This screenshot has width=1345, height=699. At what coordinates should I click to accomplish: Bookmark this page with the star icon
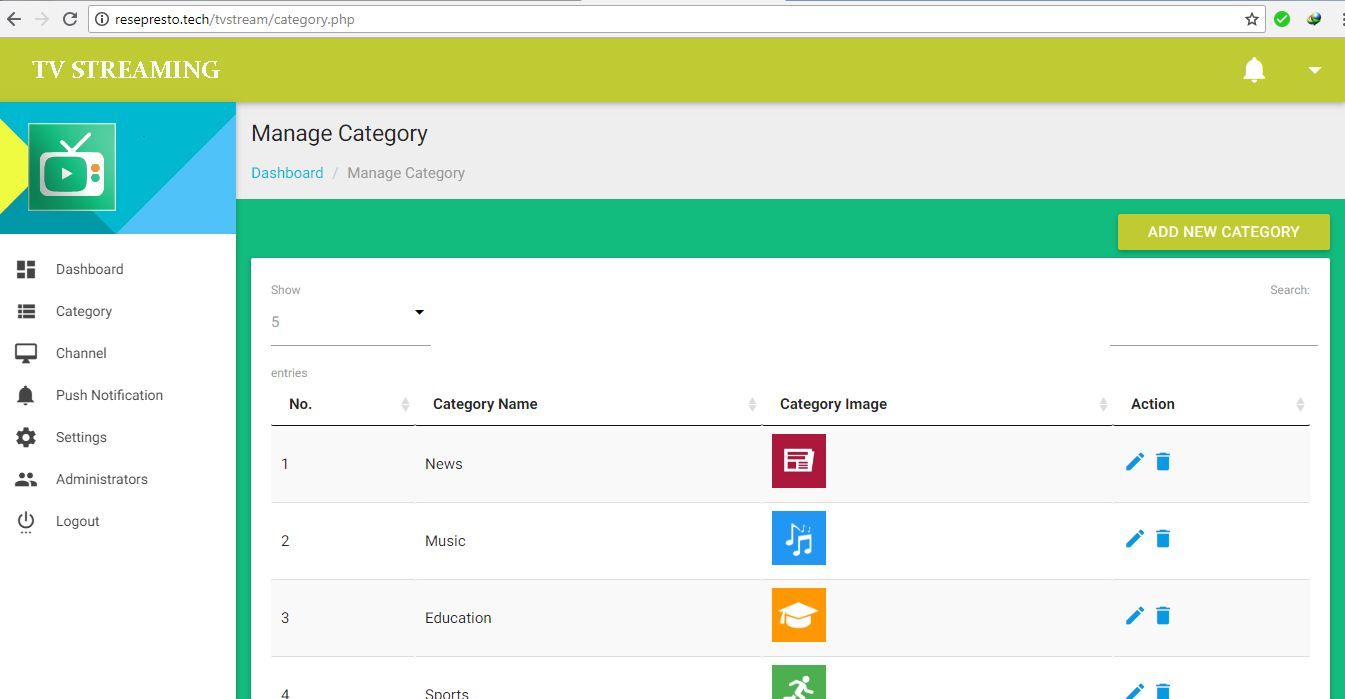pos(1252,19)
